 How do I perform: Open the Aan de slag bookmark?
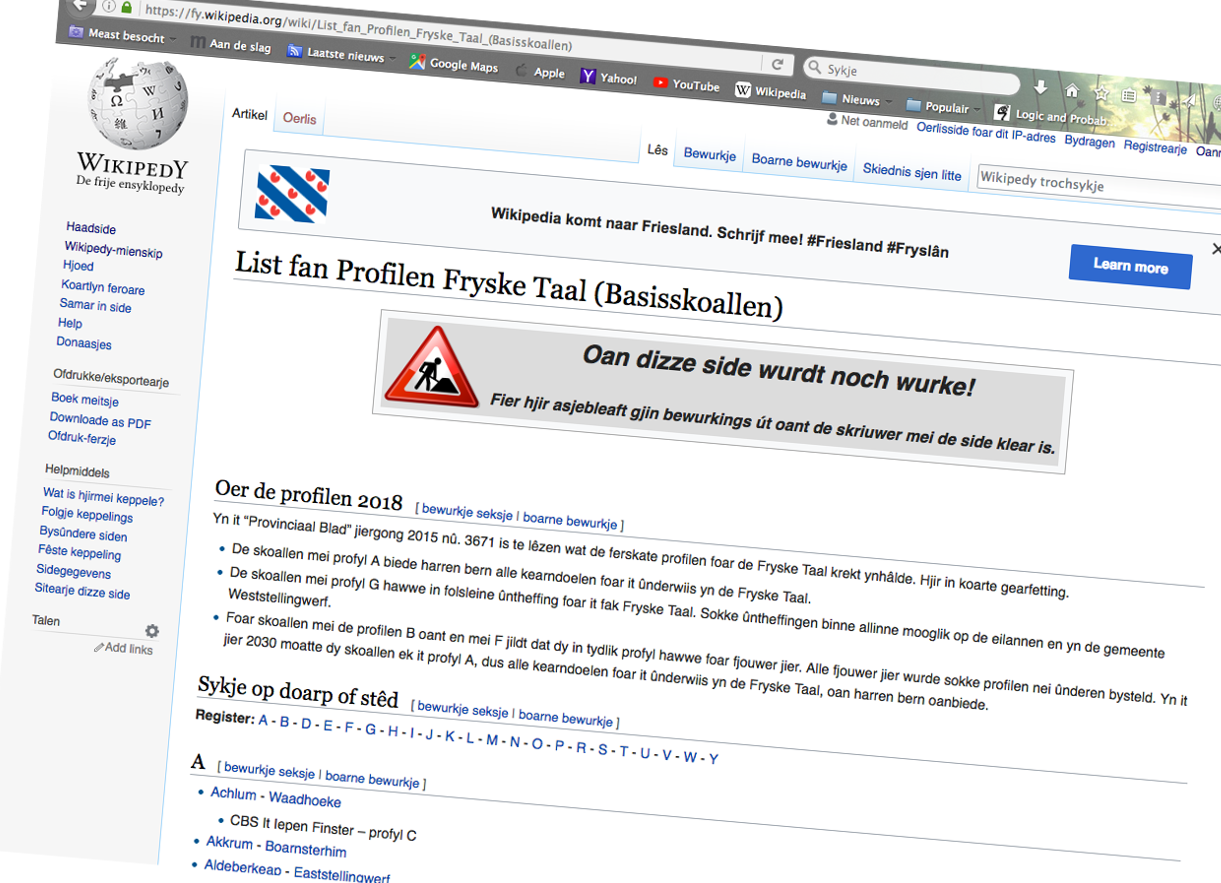231,45
